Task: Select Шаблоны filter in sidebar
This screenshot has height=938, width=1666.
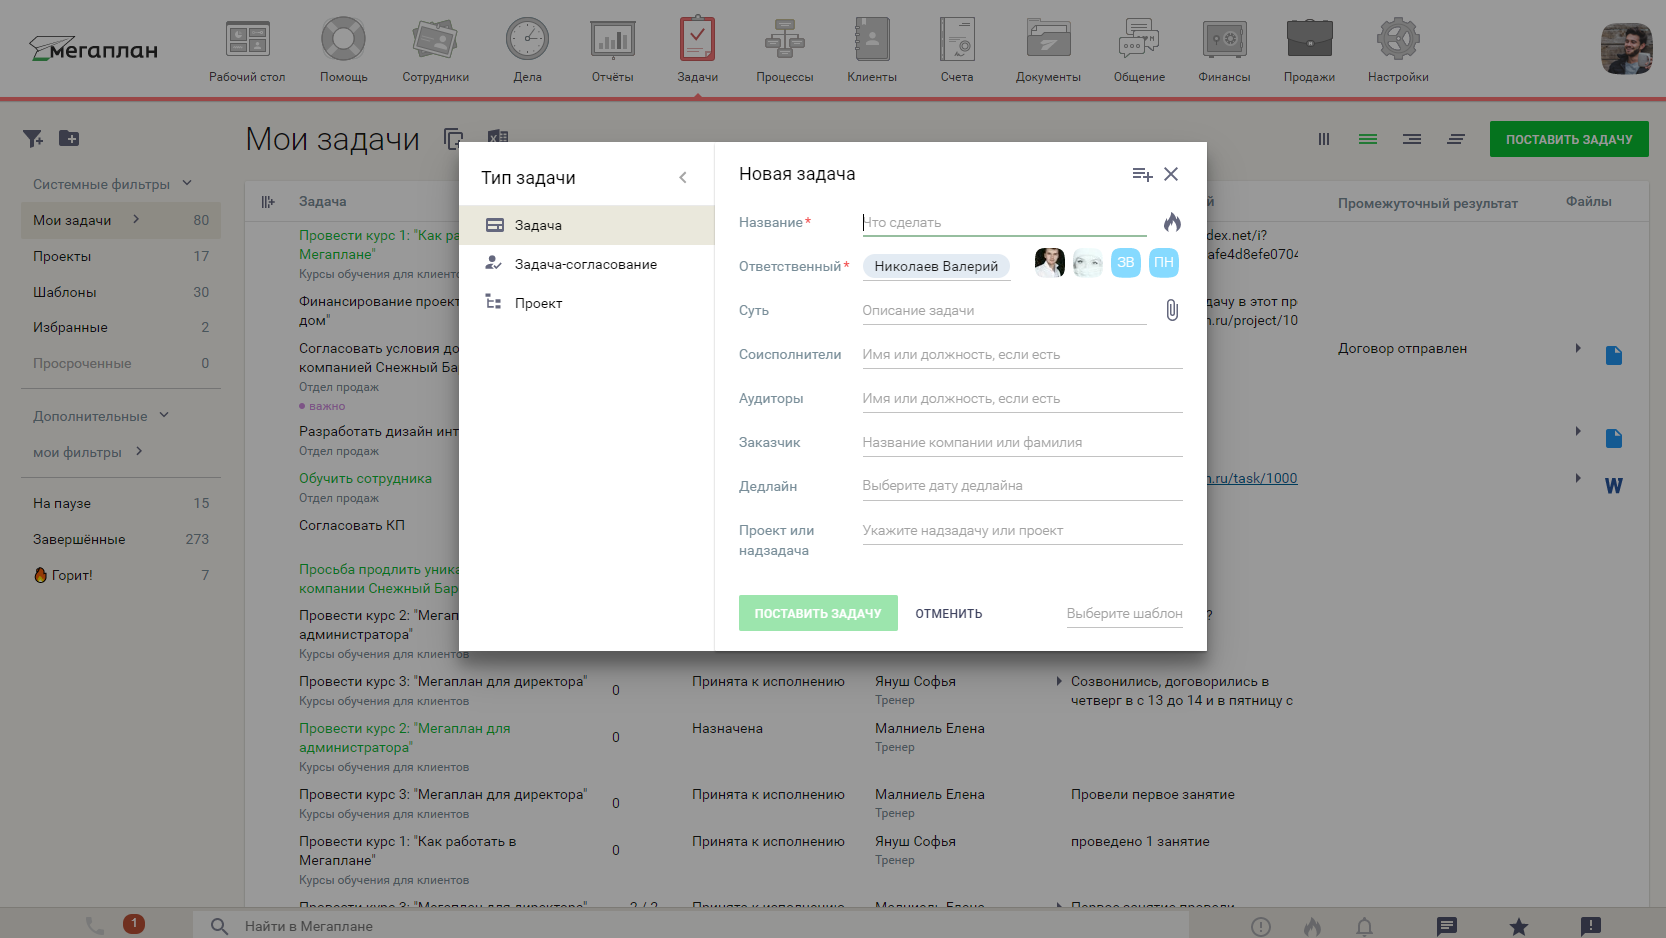Action: coord(121,292)
